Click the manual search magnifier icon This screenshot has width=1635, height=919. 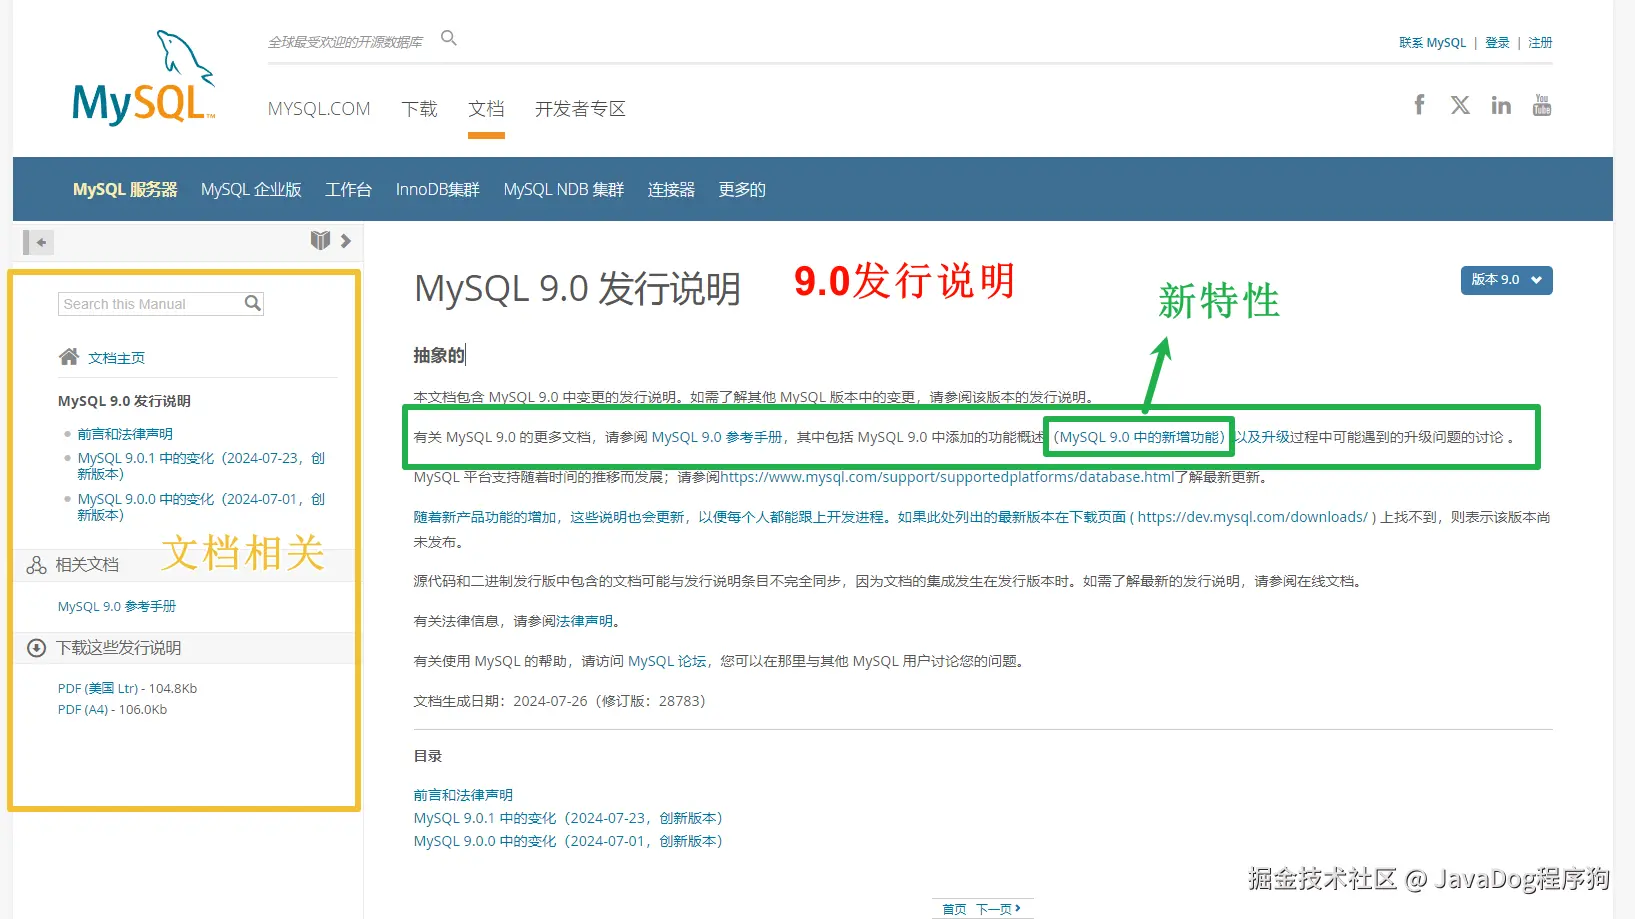pos(253,303)
